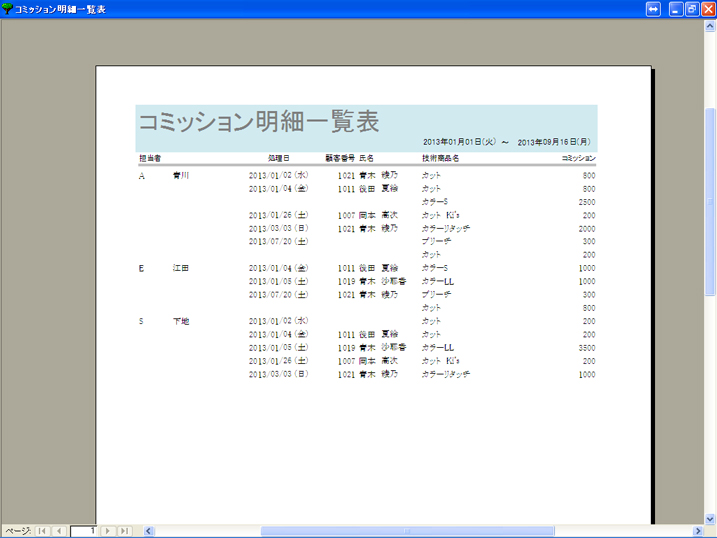Click the vertical scrollbar down arrow
The width and height of the screenshot is (717, 538).
click(710, 519)
